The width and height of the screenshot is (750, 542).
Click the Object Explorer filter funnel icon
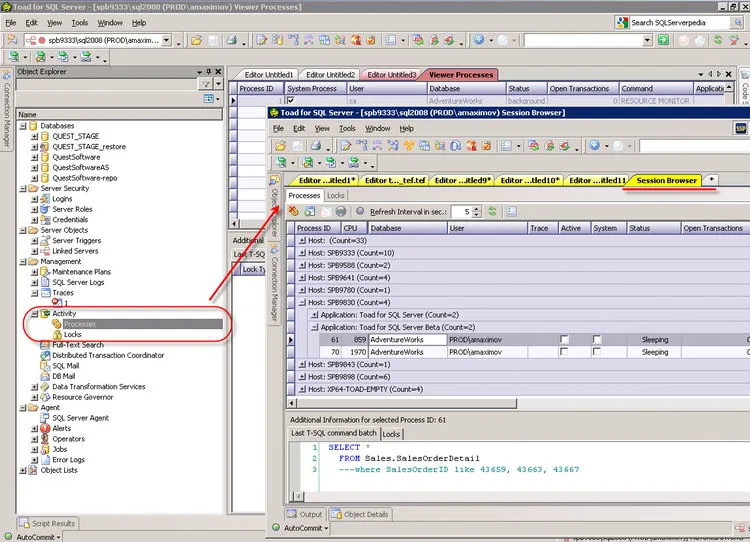pos(206,84)
